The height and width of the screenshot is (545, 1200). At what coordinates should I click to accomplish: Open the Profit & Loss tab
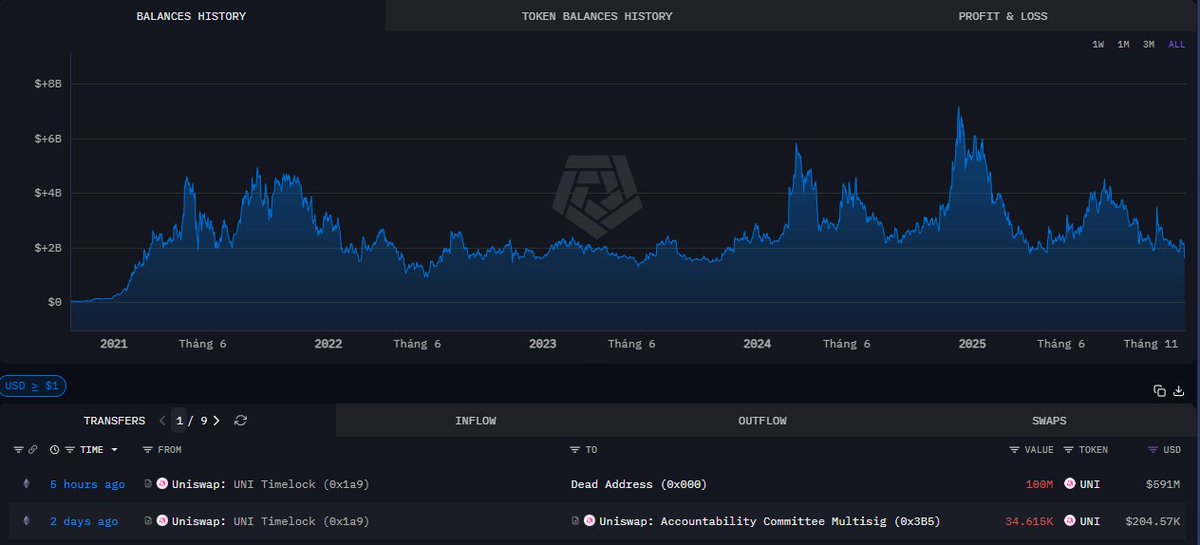[x=1003, y=16]
